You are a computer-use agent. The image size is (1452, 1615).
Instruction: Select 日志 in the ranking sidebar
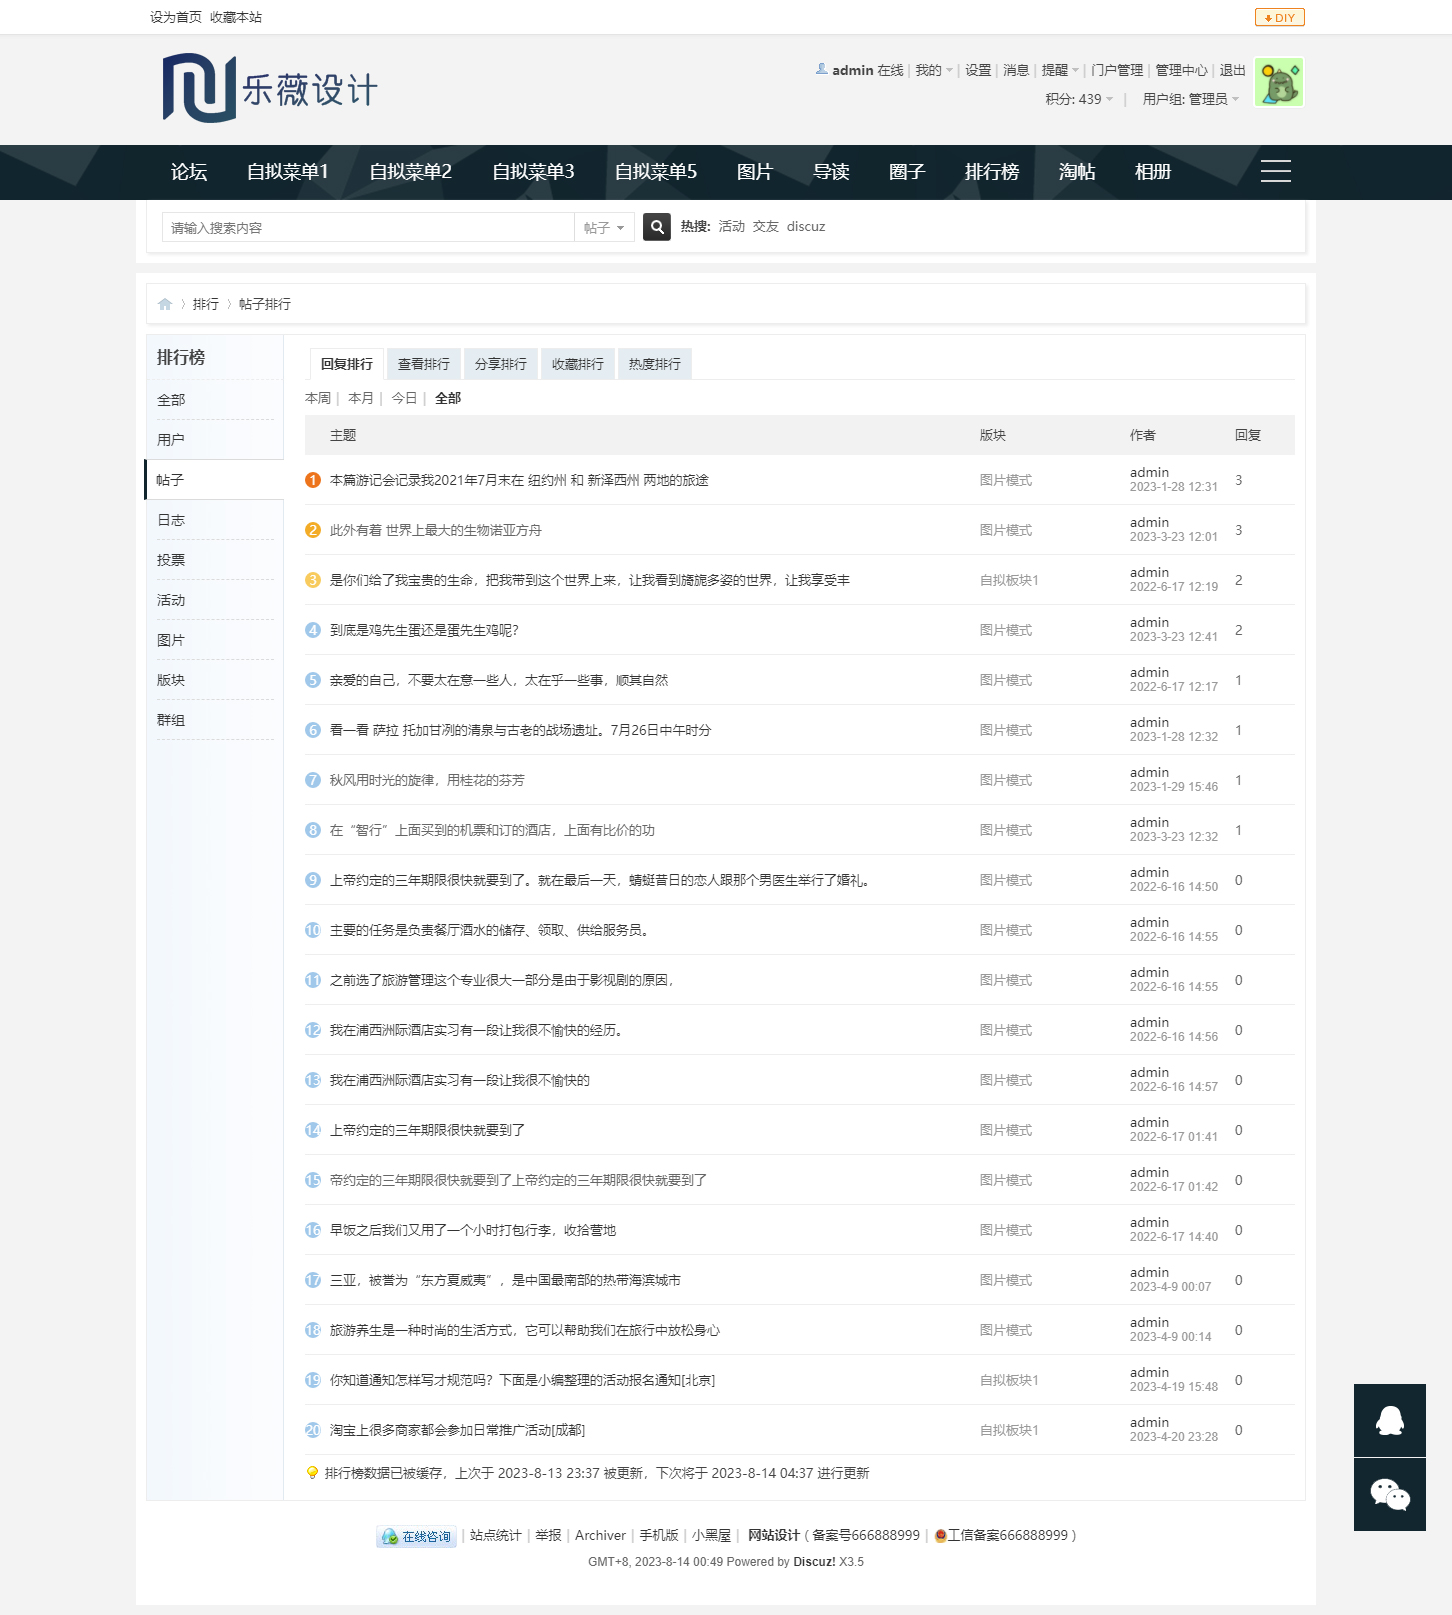171,520
